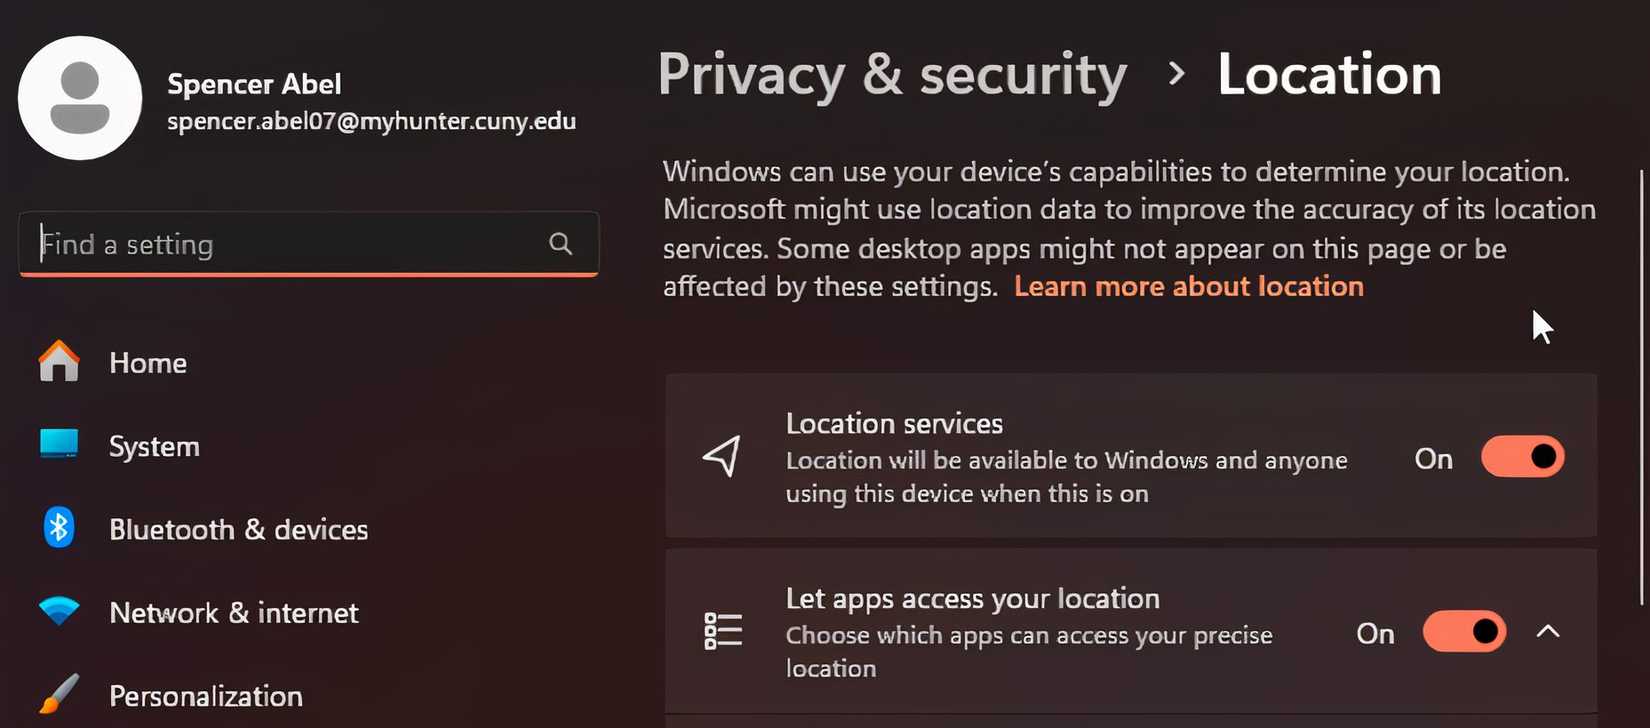Click the search magnifier in Find a setting
Screen dimensions: 1650x728
(560, 243)
